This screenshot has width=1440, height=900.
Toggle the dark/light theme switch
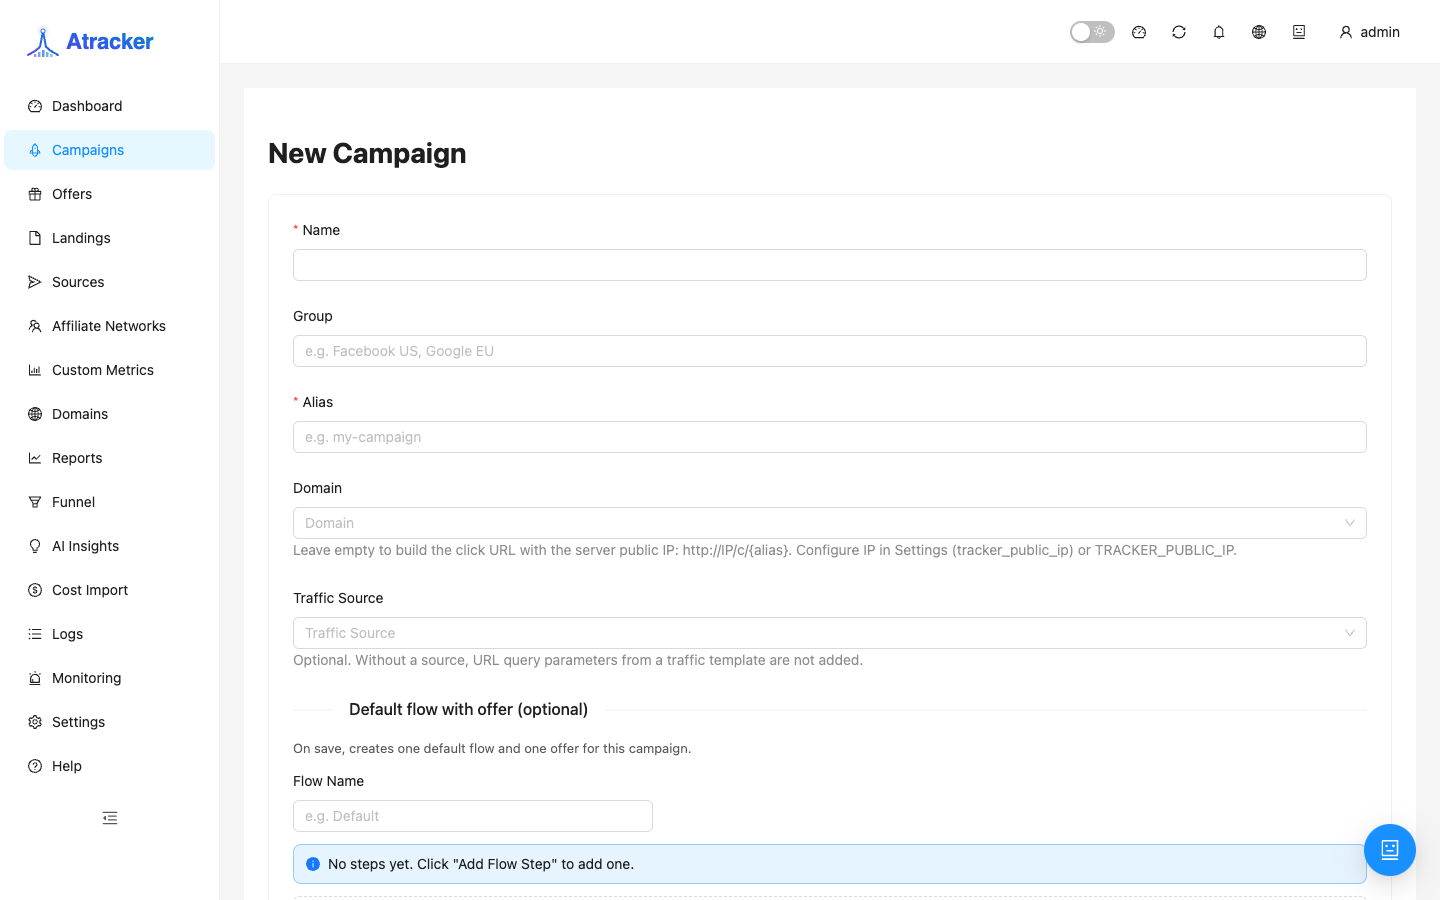pos(1092,32)
